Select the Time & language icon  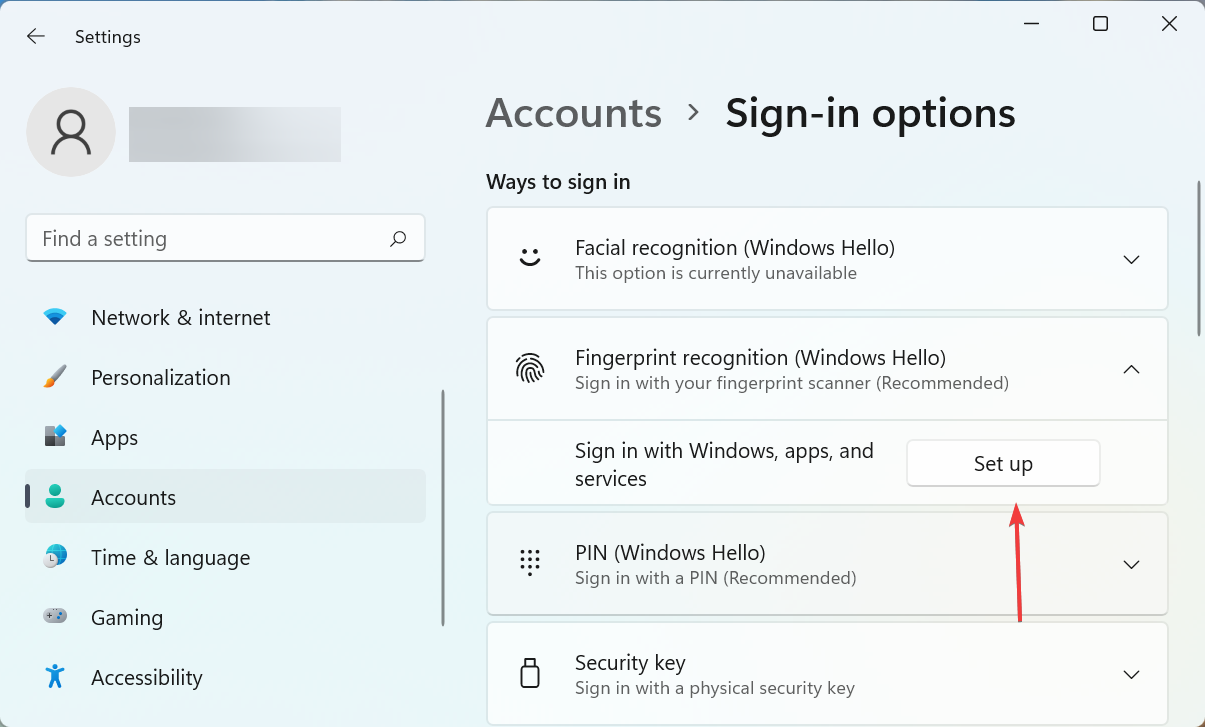(57, 557)
